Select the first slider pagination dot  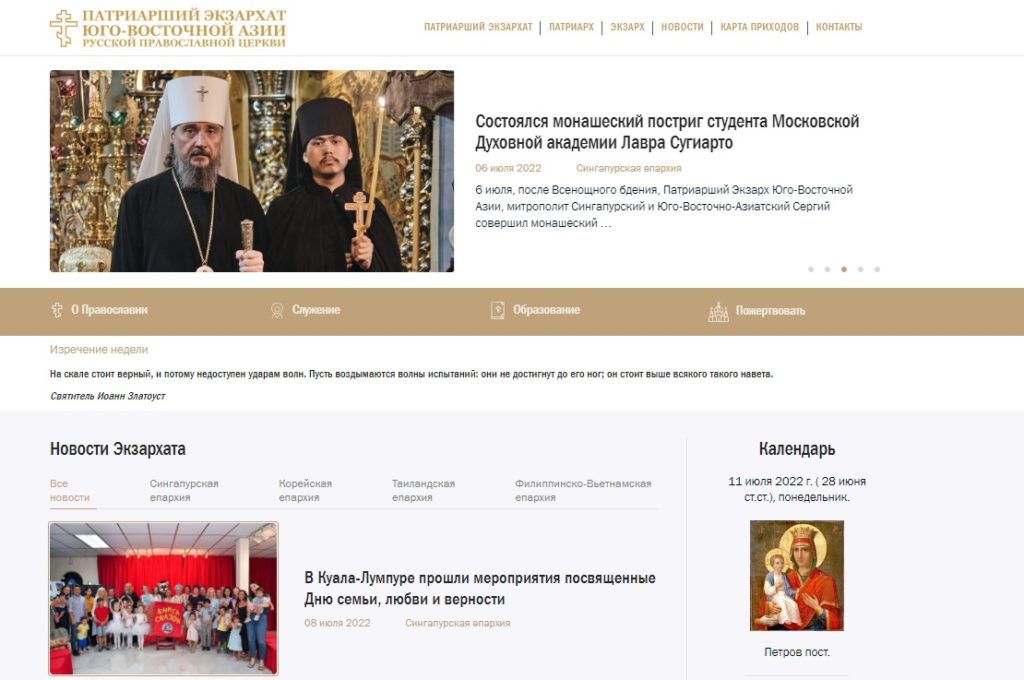tap(811, 269)
